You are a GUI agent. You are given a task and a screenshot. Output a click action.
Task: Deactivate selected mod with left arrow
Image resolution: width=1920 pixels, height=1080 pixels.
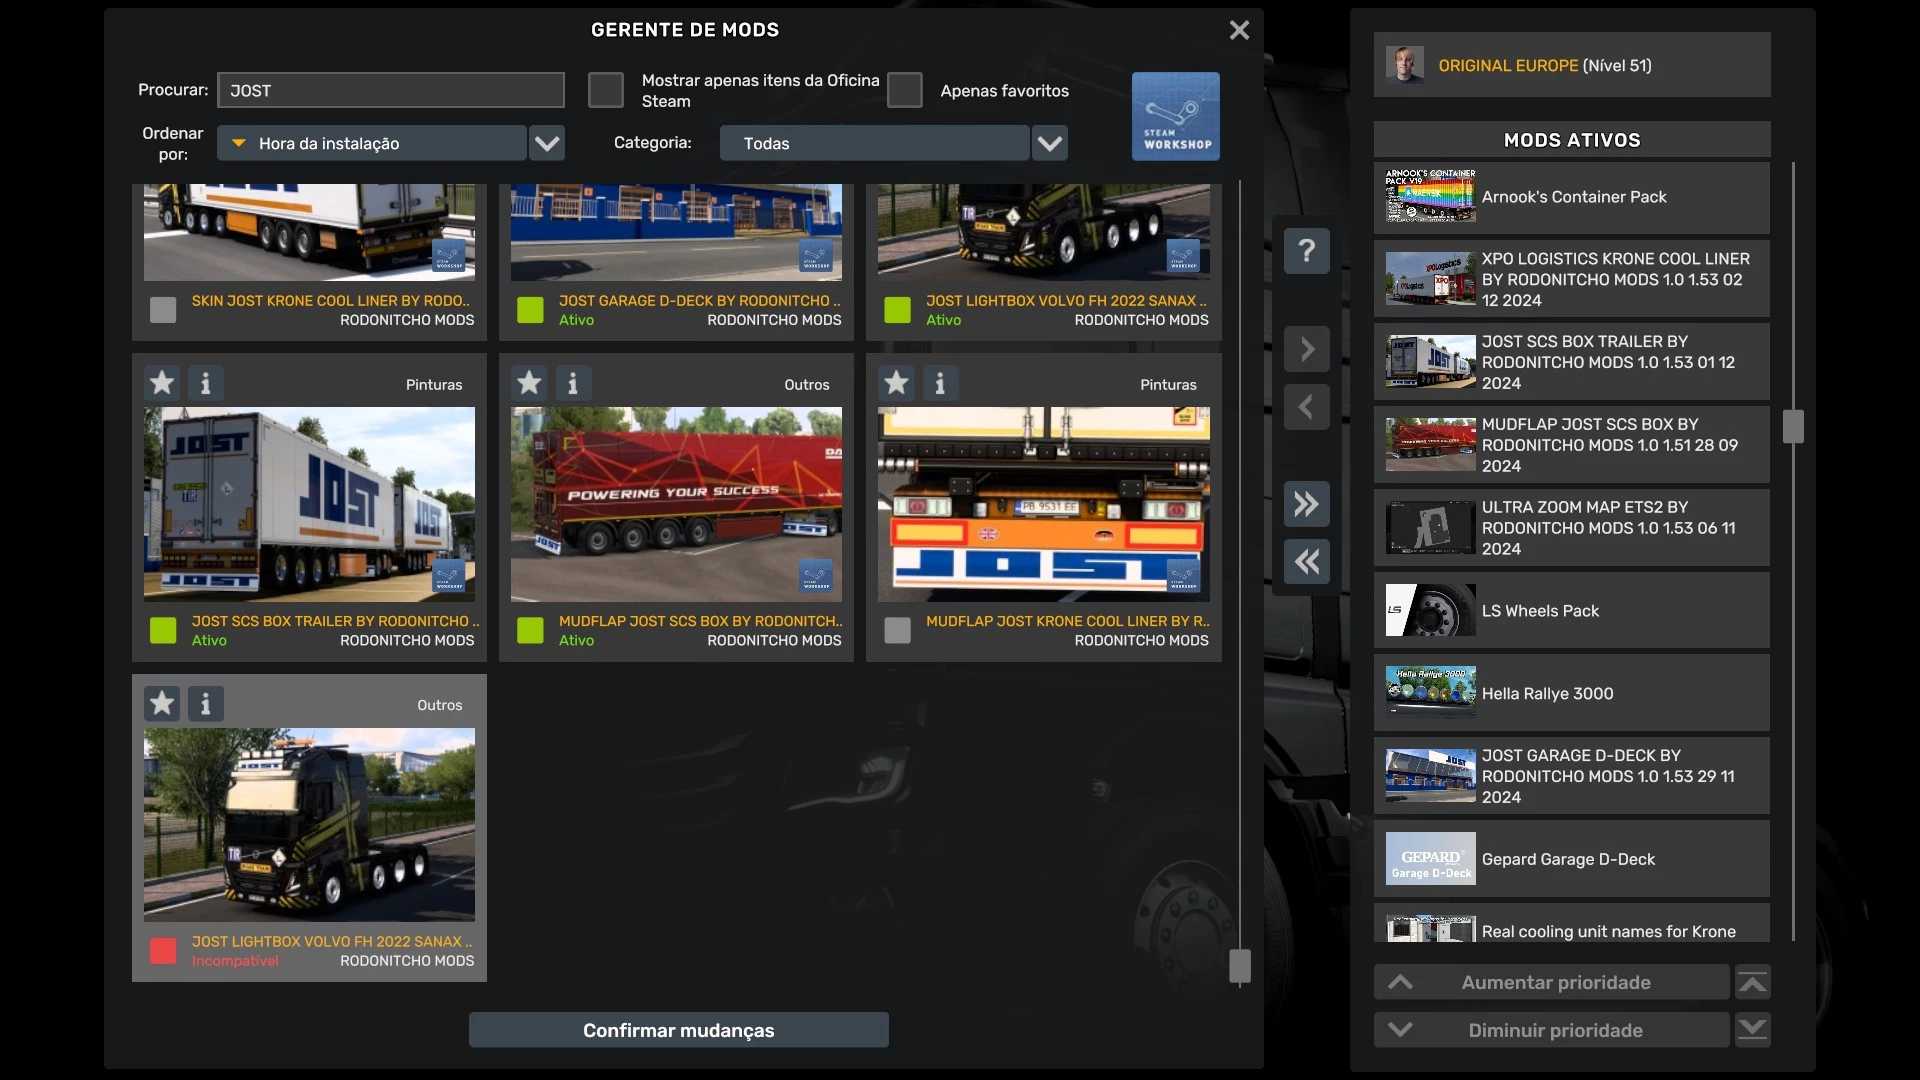[x=1306, y=407]
